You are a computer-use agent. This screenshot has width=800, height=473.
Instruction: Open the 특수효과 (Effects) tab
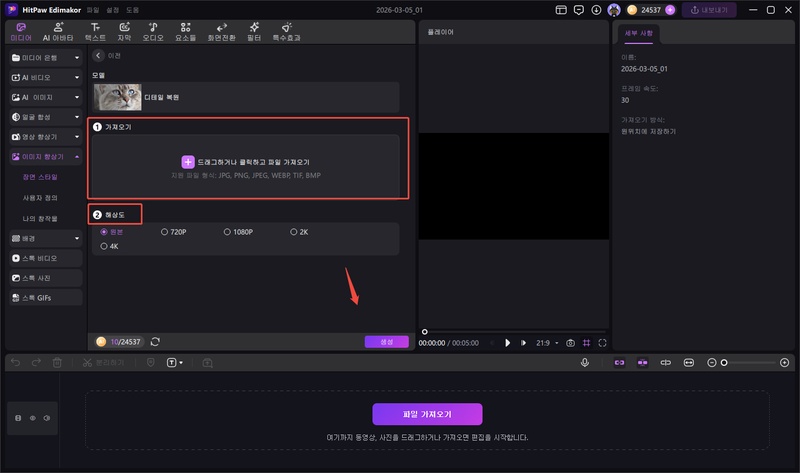click(x=287, y=32)
